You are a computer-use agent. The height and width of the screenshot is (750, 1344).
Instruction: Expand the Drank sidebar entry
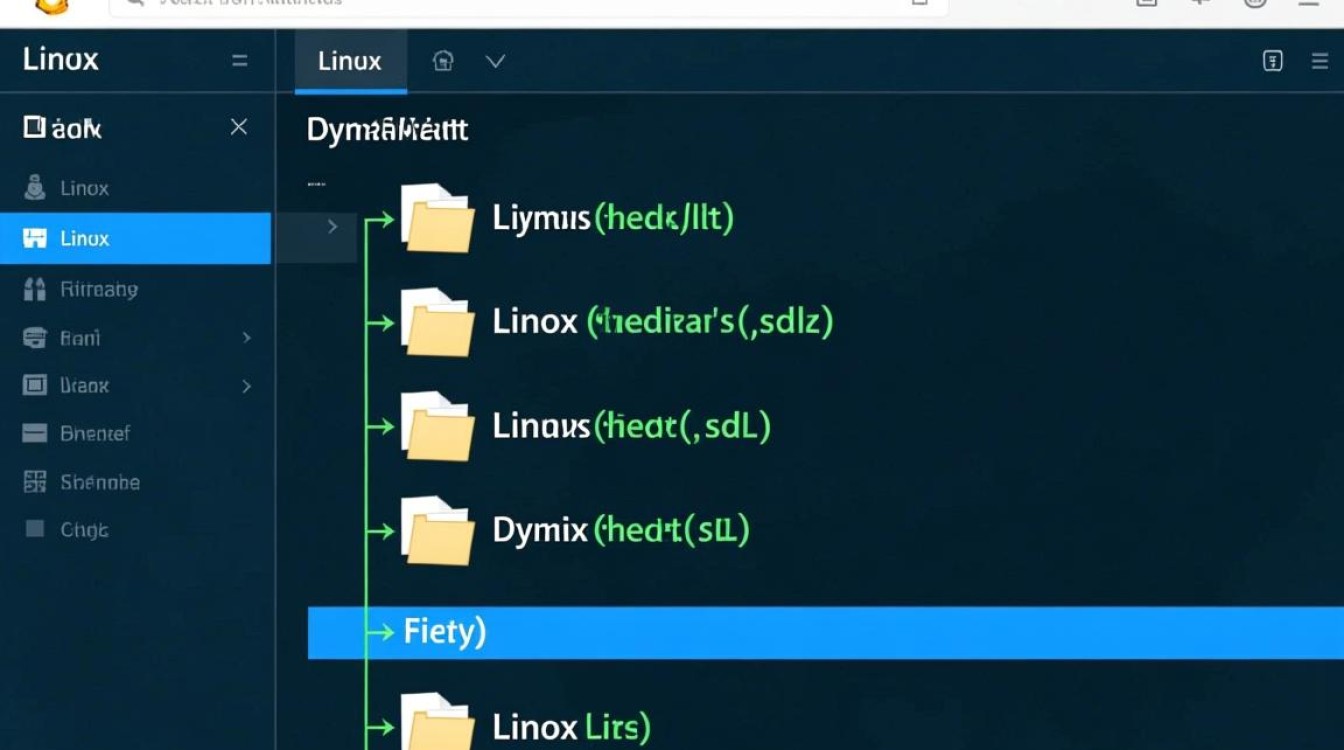(x=247, y=386)
